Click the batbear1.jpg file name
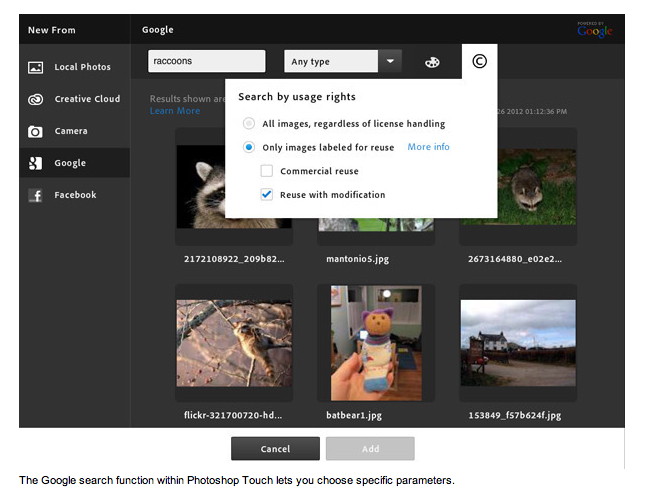The height and width of the screenshot is (492, 650). [x=354, y=416]
